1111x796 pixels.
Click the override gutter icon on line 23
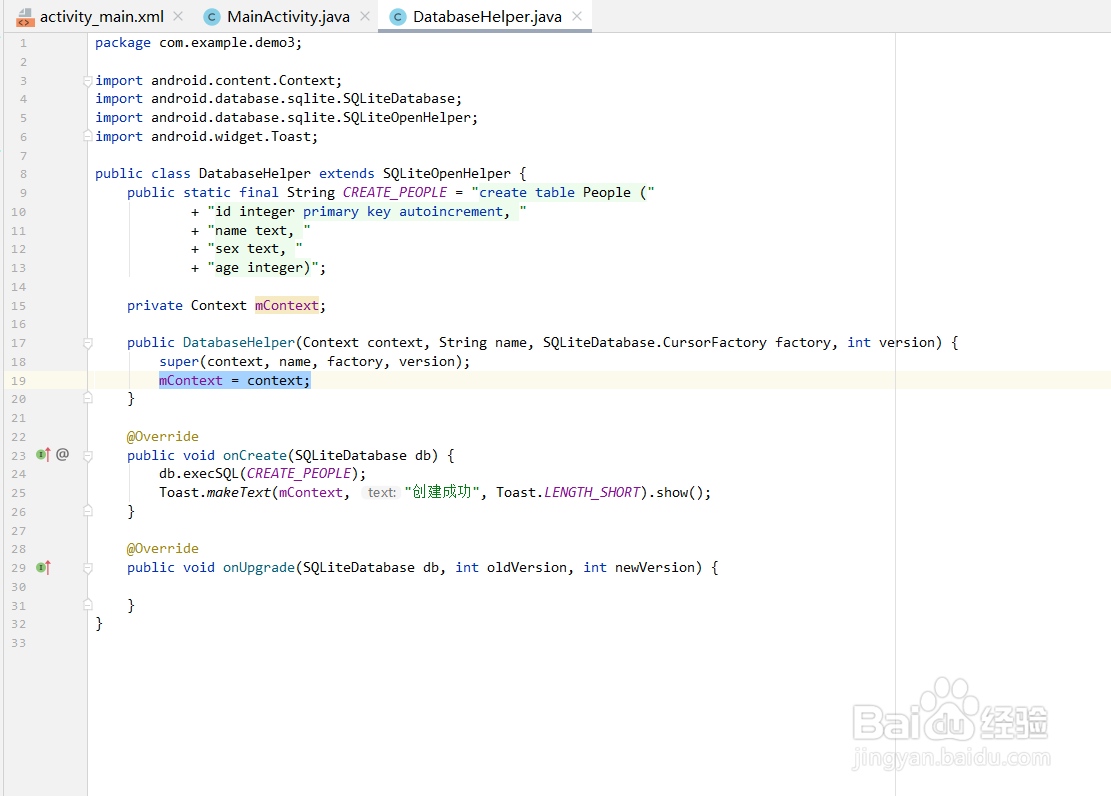(43, 454)
